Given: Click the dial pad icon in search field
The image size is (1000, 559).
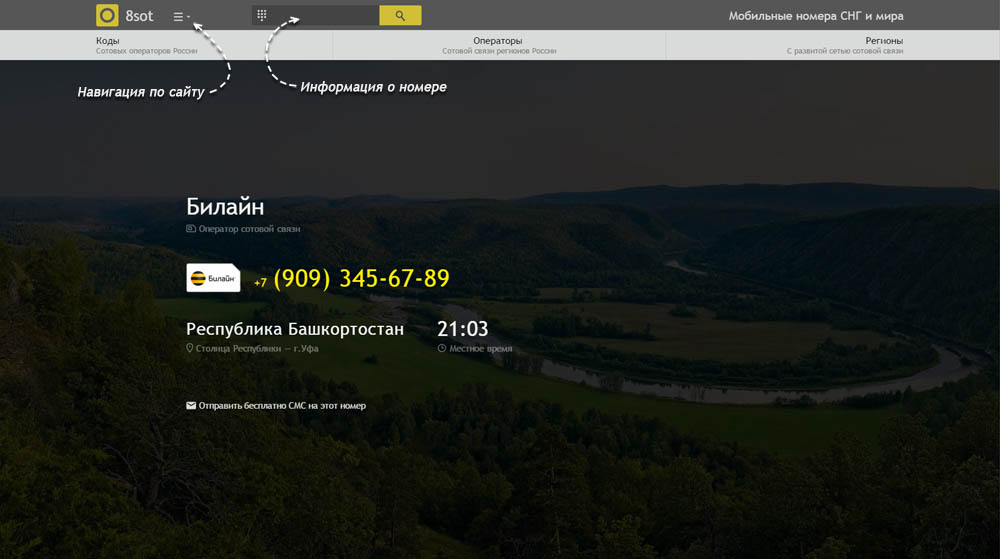Looking at the screenshot, I should pyautogui.click(x=261, y=15).
